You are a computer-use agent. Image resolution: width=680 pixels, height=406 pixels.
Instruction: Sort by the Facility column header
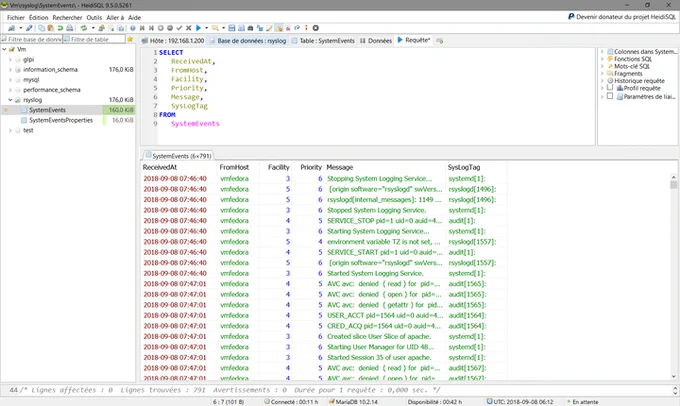[275, 167]
